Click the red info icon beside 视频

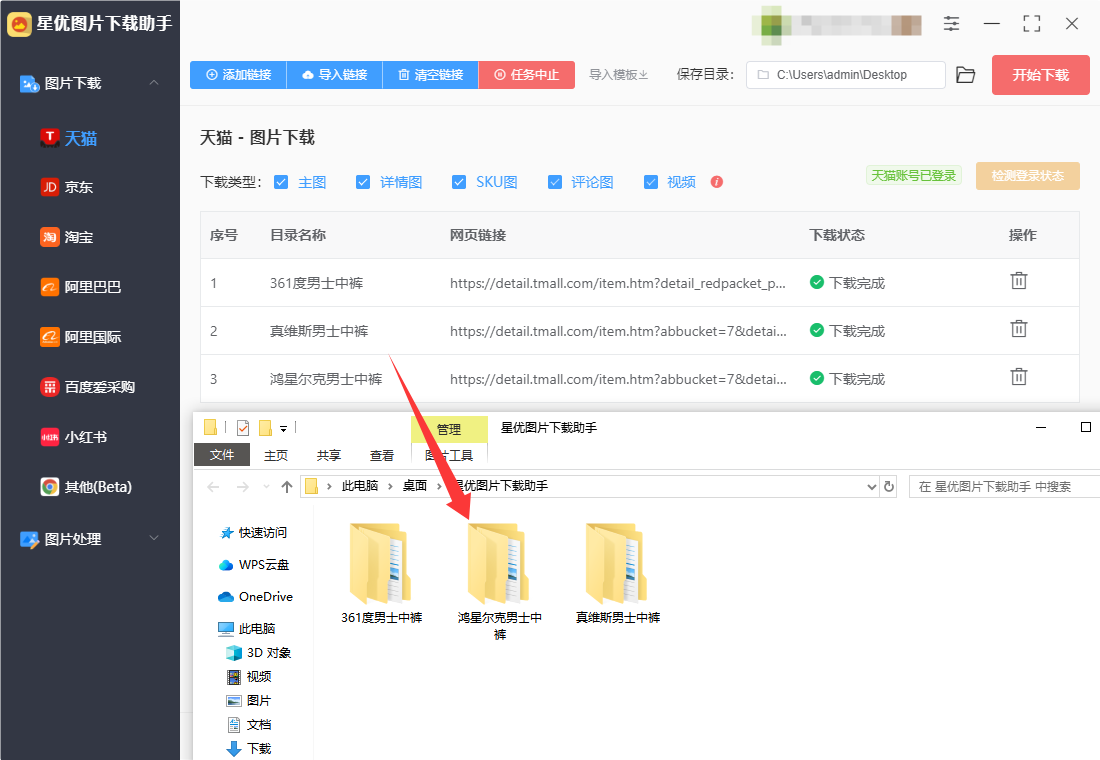click(716, 182)
